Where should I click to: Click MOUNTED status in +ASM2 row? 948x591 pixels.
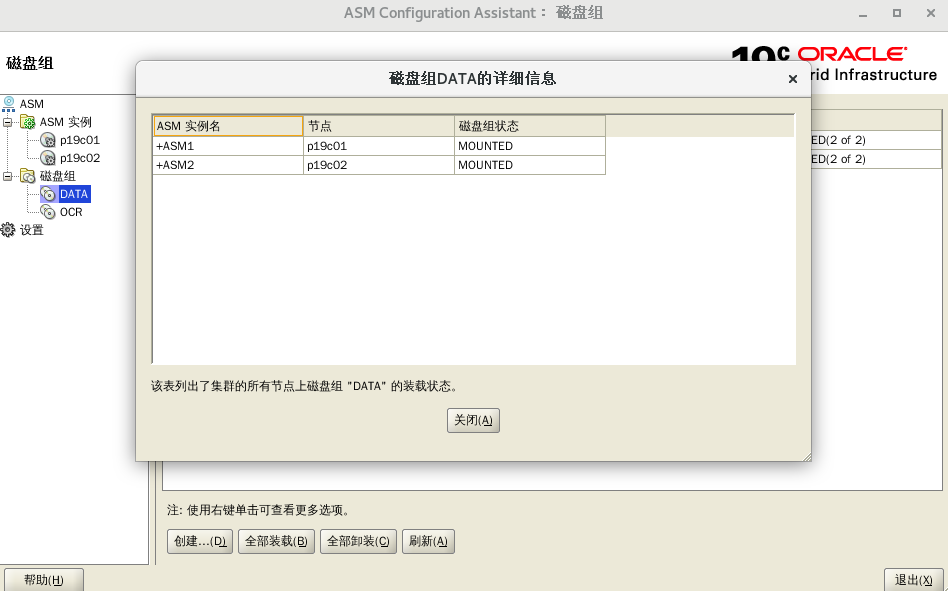[x=530, y=165]
